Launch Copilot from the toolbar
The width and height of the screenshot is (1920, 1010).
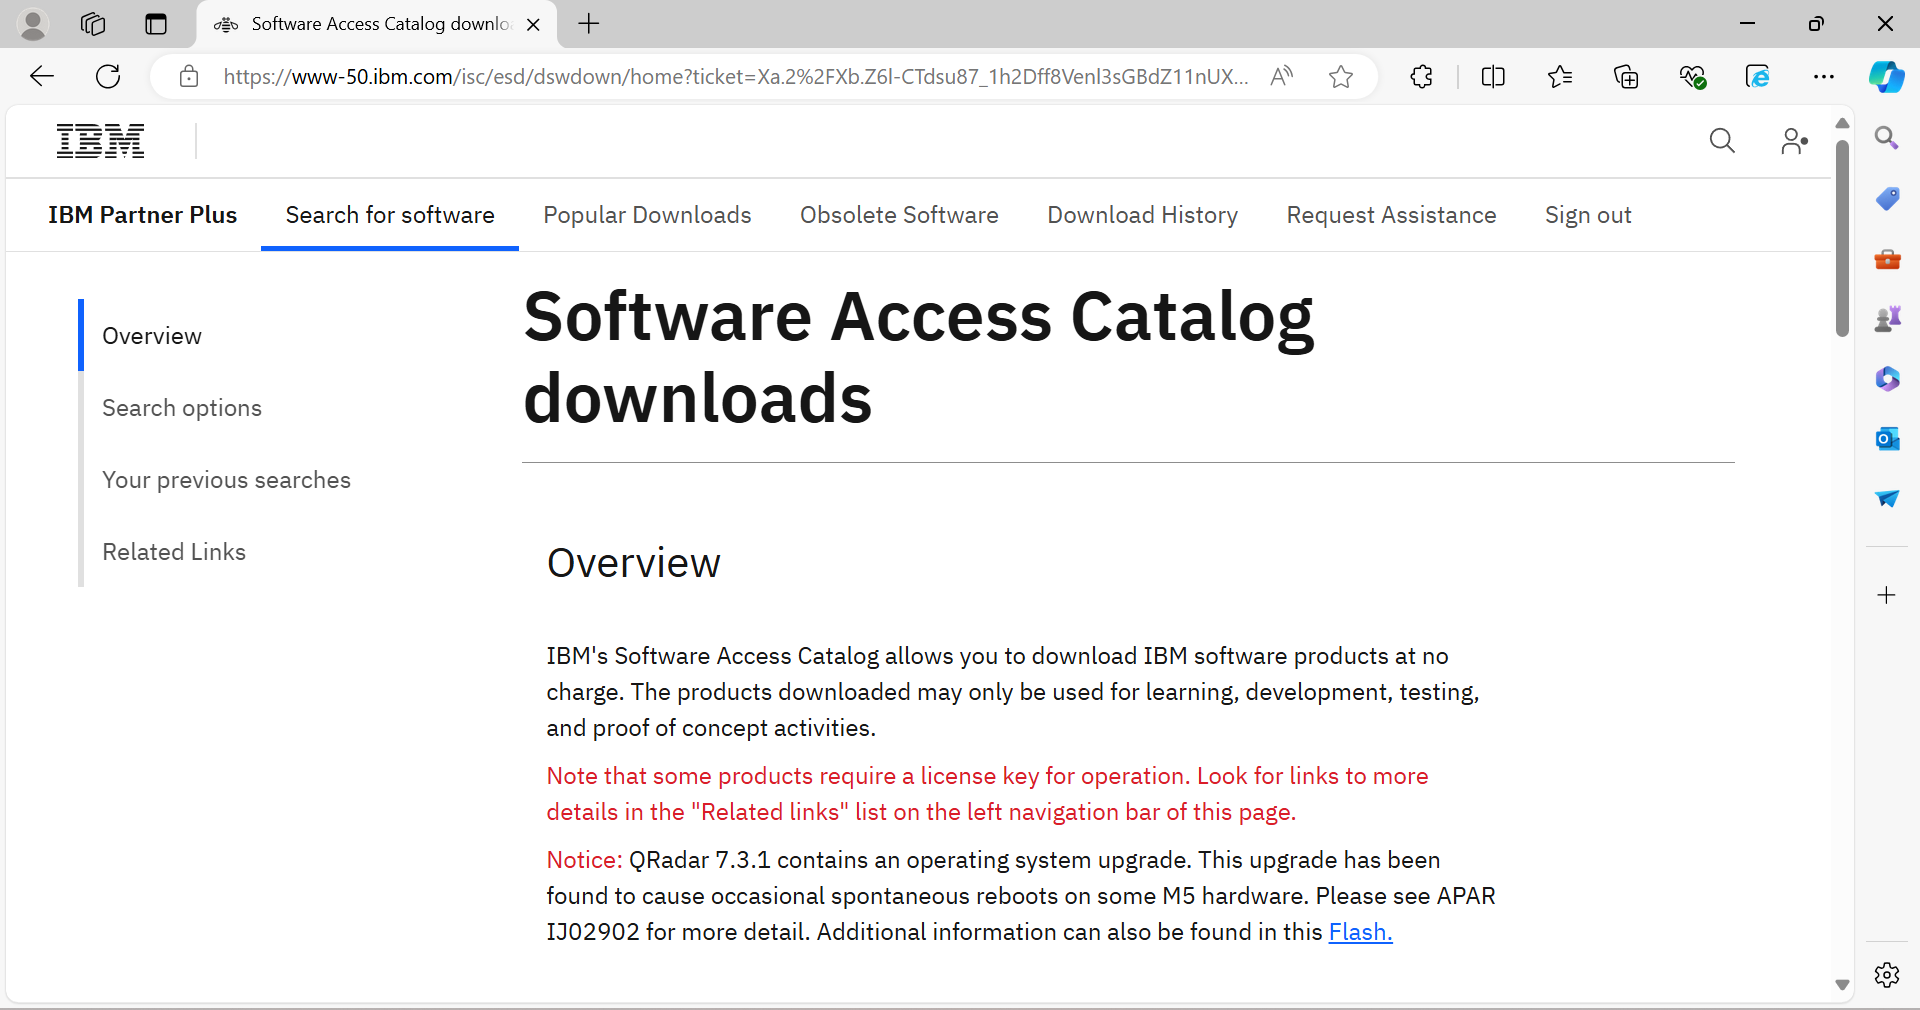[x=1887, y=76]
